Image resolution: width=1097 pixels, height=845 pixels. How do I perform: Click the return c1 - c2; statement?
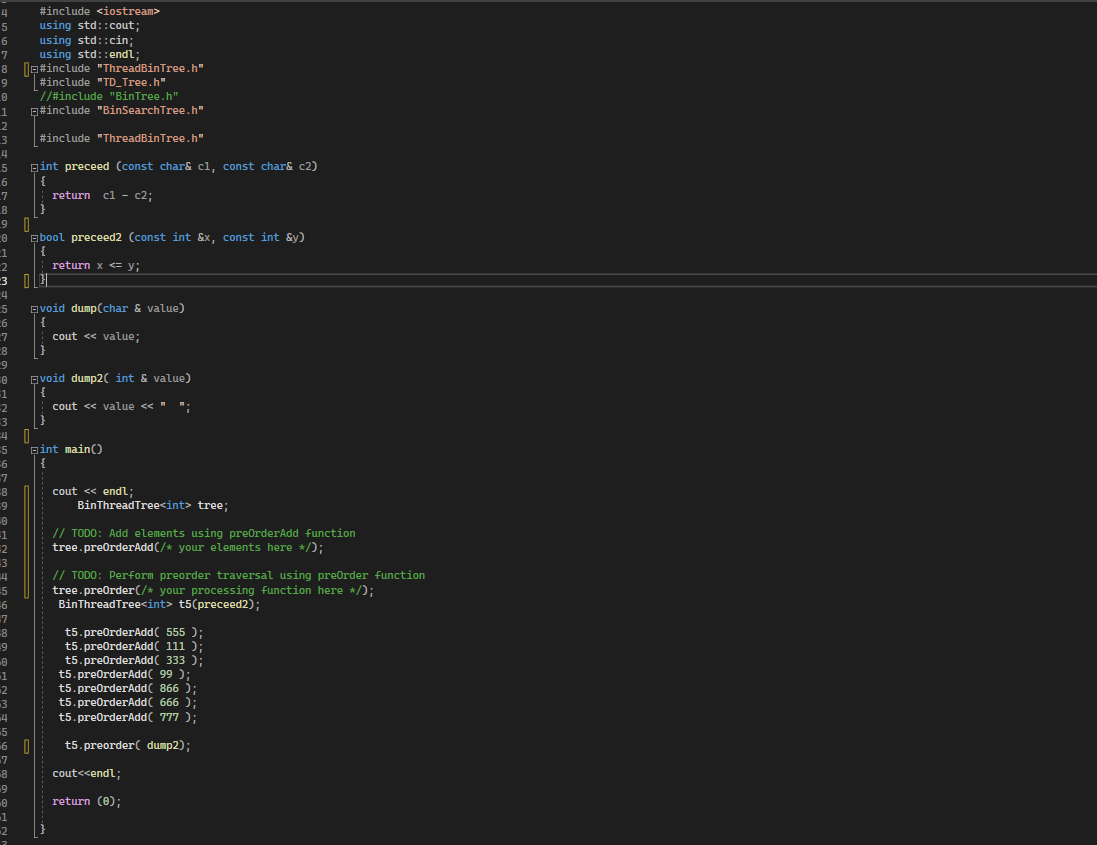pos(102,195)
